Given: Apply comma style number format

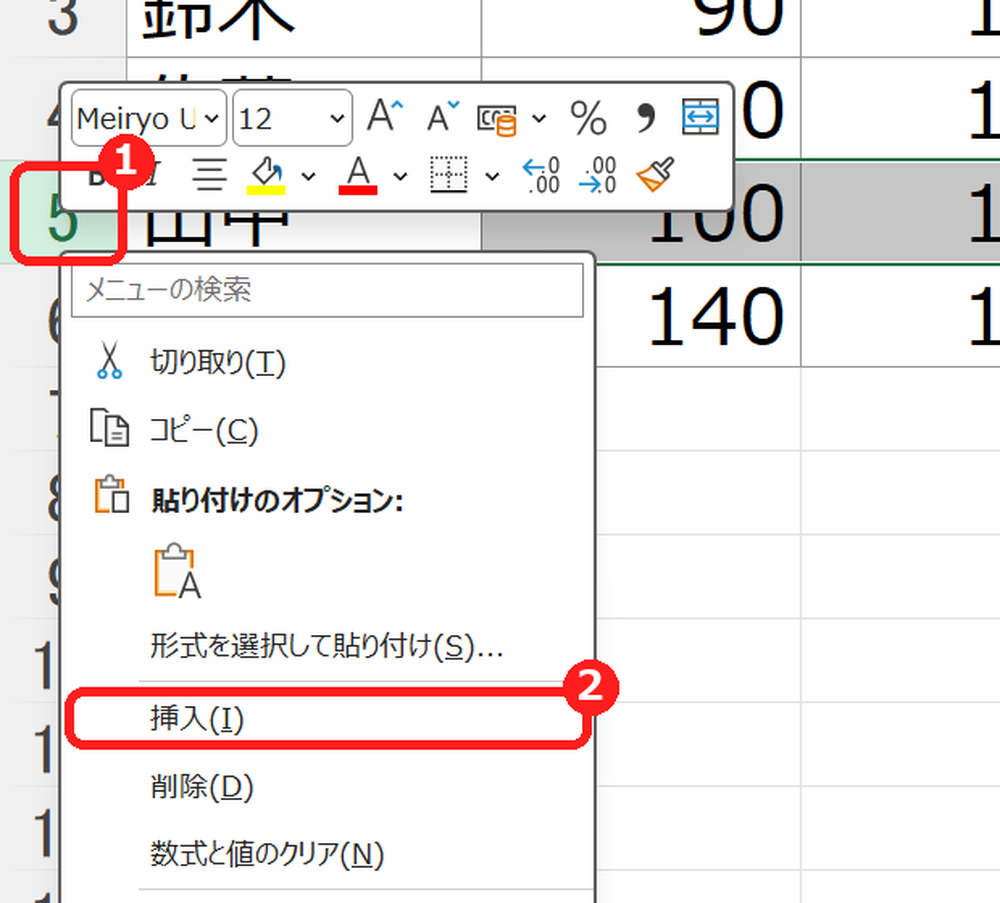Looking at the screenshot, I should click(x=645, y=118).
